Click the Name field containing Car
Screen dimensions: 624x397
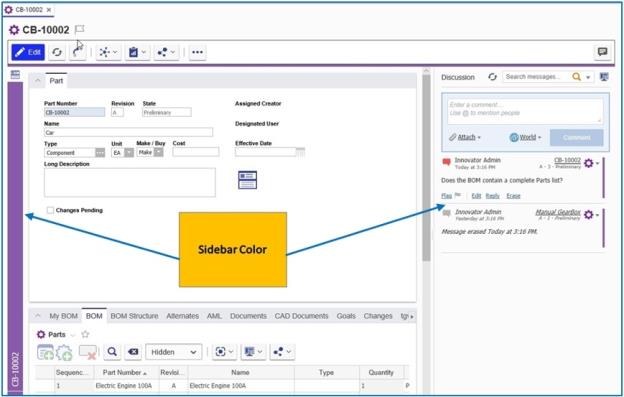pos(129,132)
